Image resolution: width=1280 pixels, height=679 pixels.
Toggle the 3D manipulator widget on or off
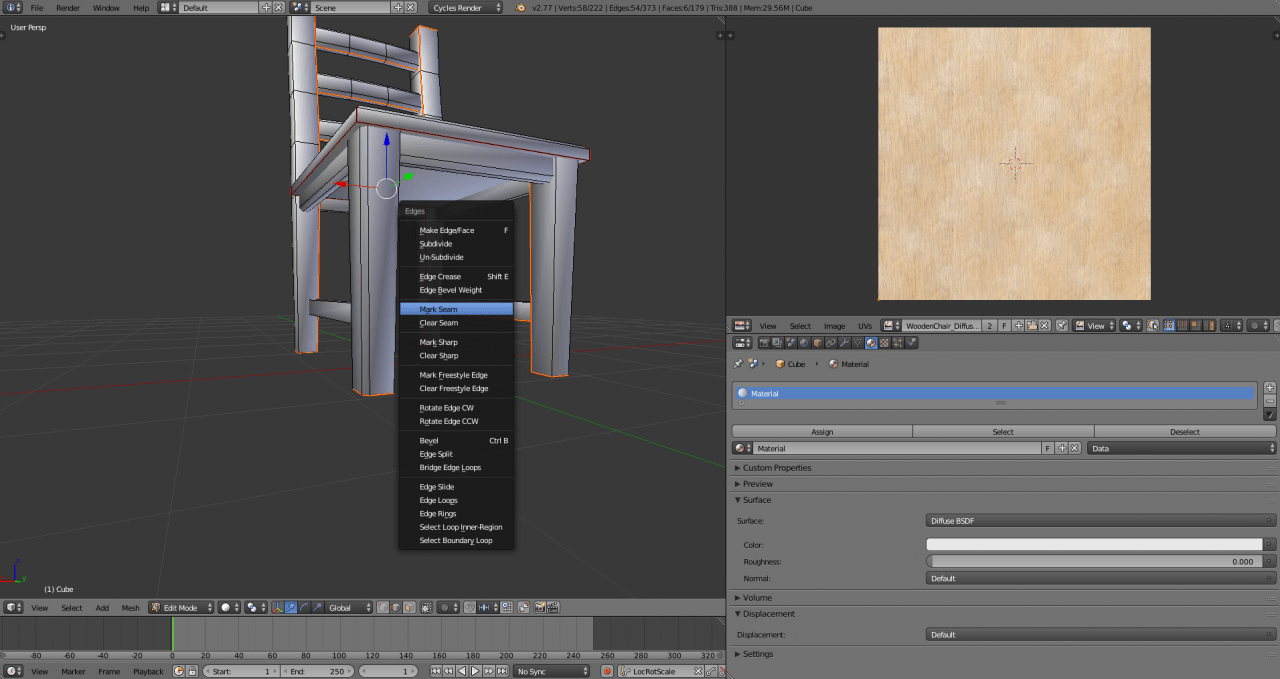[278, 607]
